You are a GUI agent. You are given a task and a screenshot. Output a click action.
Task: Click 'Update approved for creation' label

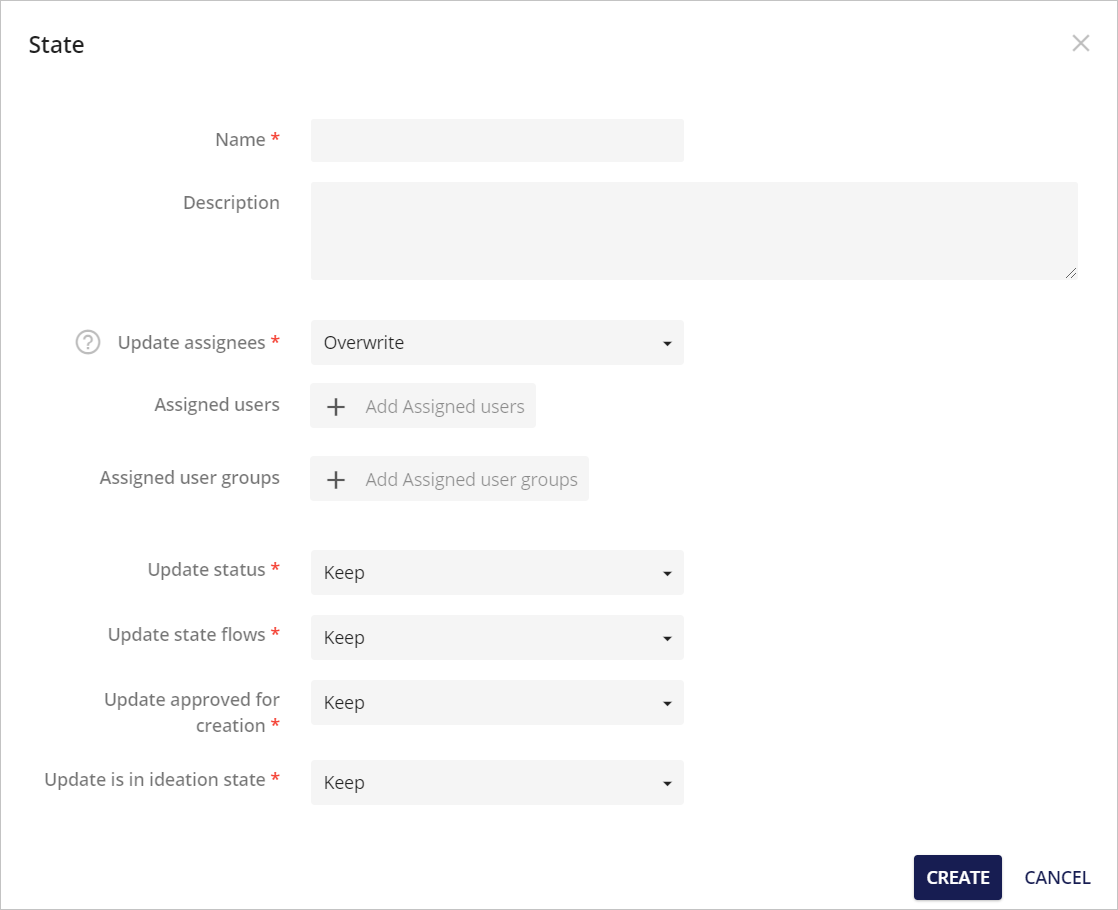192,712
